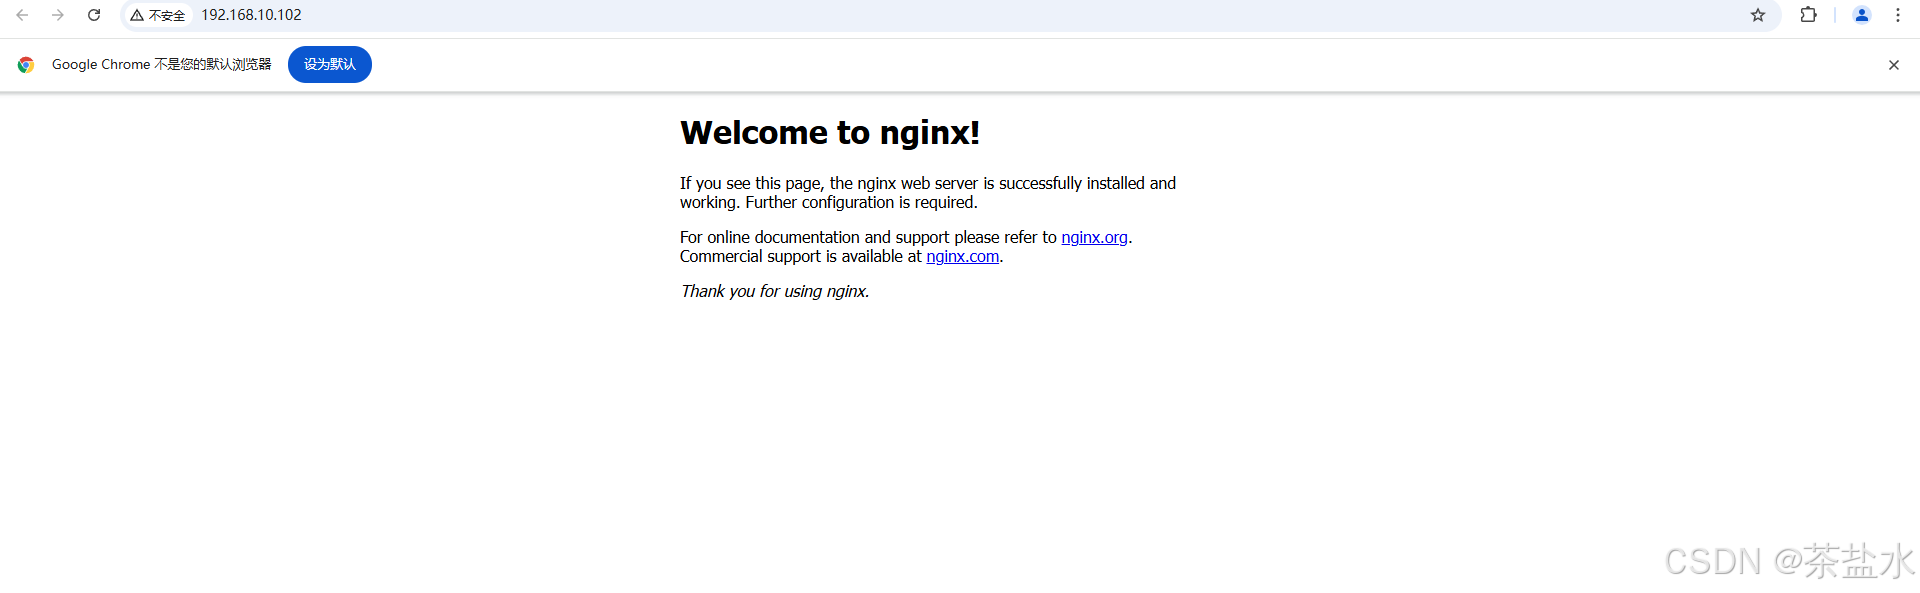Click the 'Welcome to nginx!' heading
This screenshot has width=1920, height=593.
pyautogui.click(x=830, y=132)
